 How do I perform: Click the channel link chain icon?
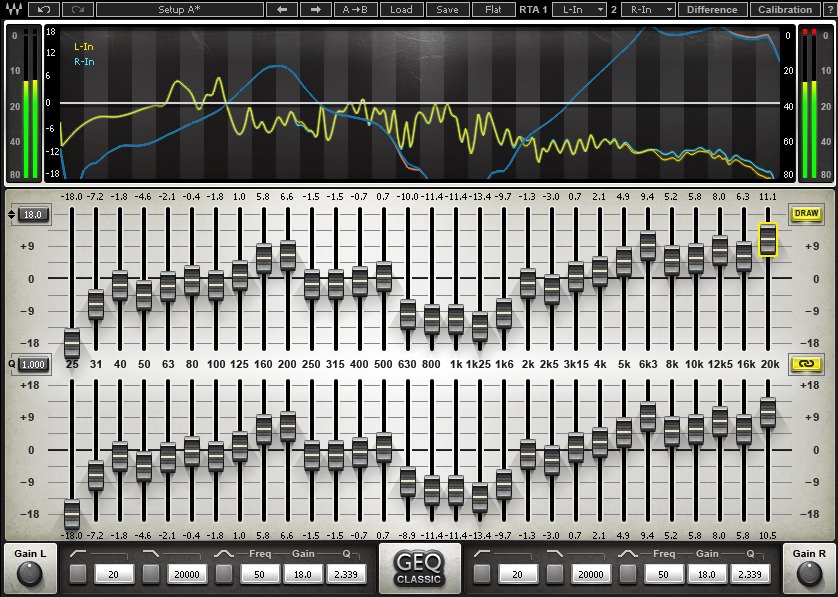(x=807, y=365)
